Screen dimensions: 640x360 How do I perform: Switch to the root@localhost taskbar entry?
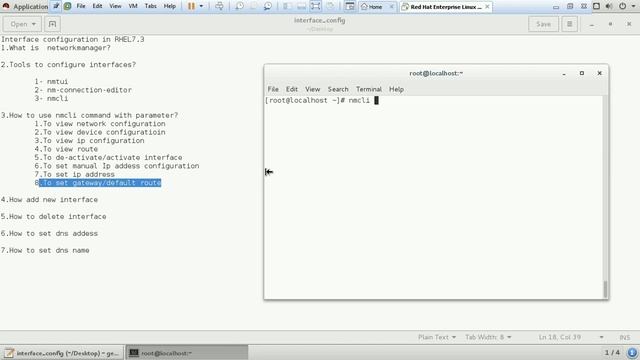pos(186,353)
